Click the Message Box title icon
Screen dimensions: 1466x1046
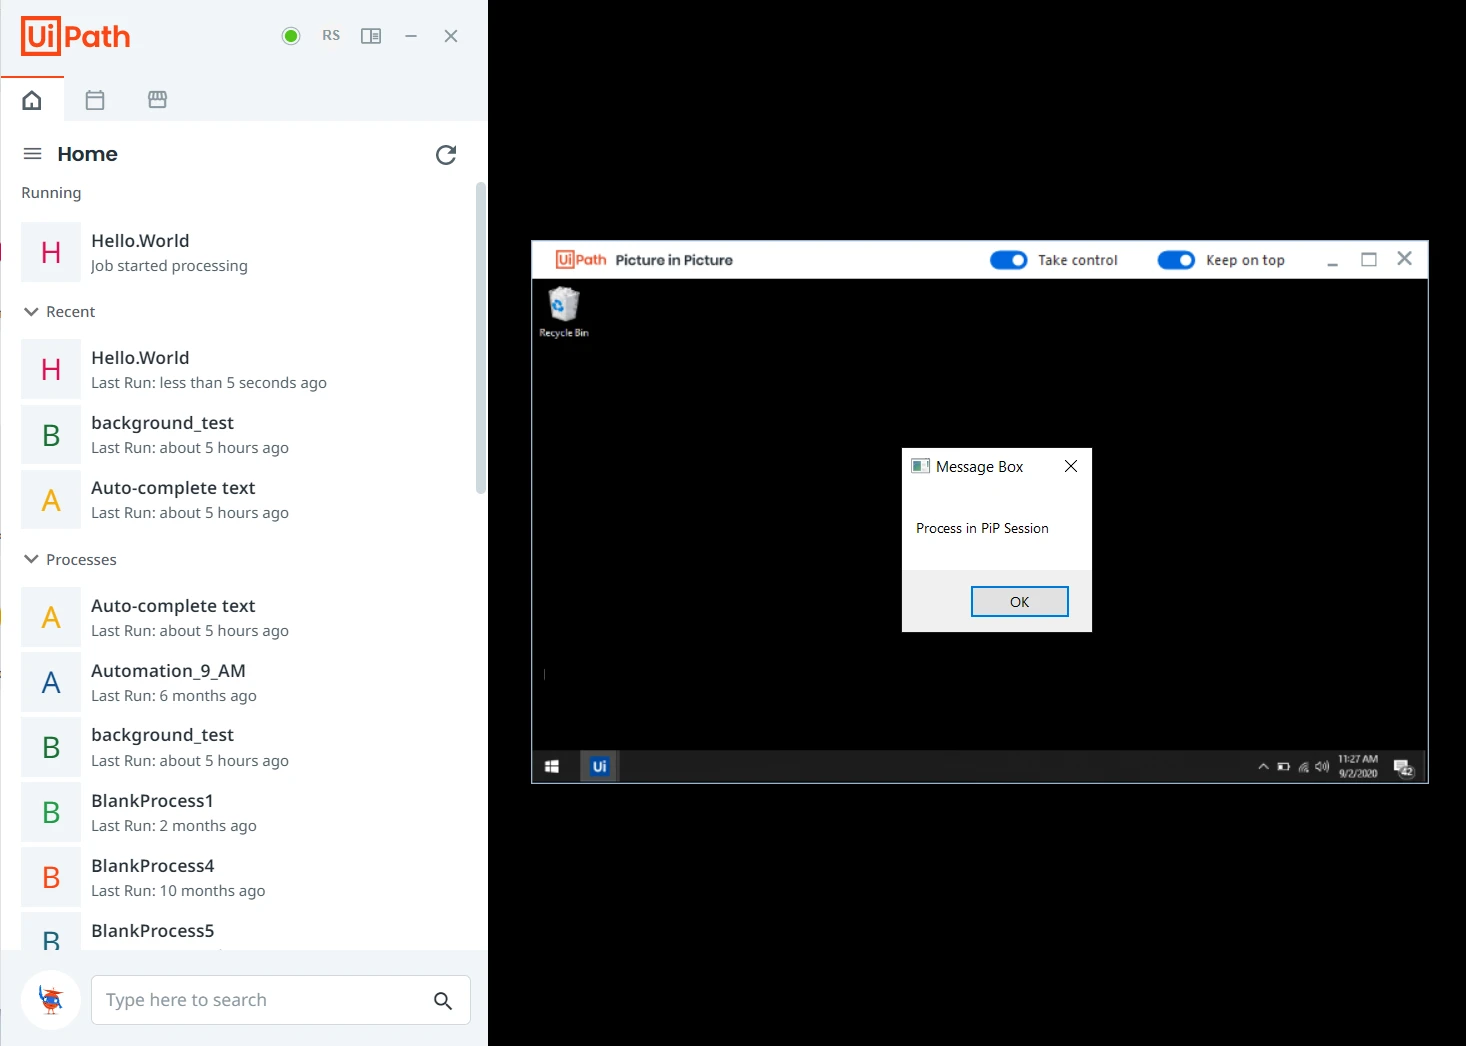[921, 466]
